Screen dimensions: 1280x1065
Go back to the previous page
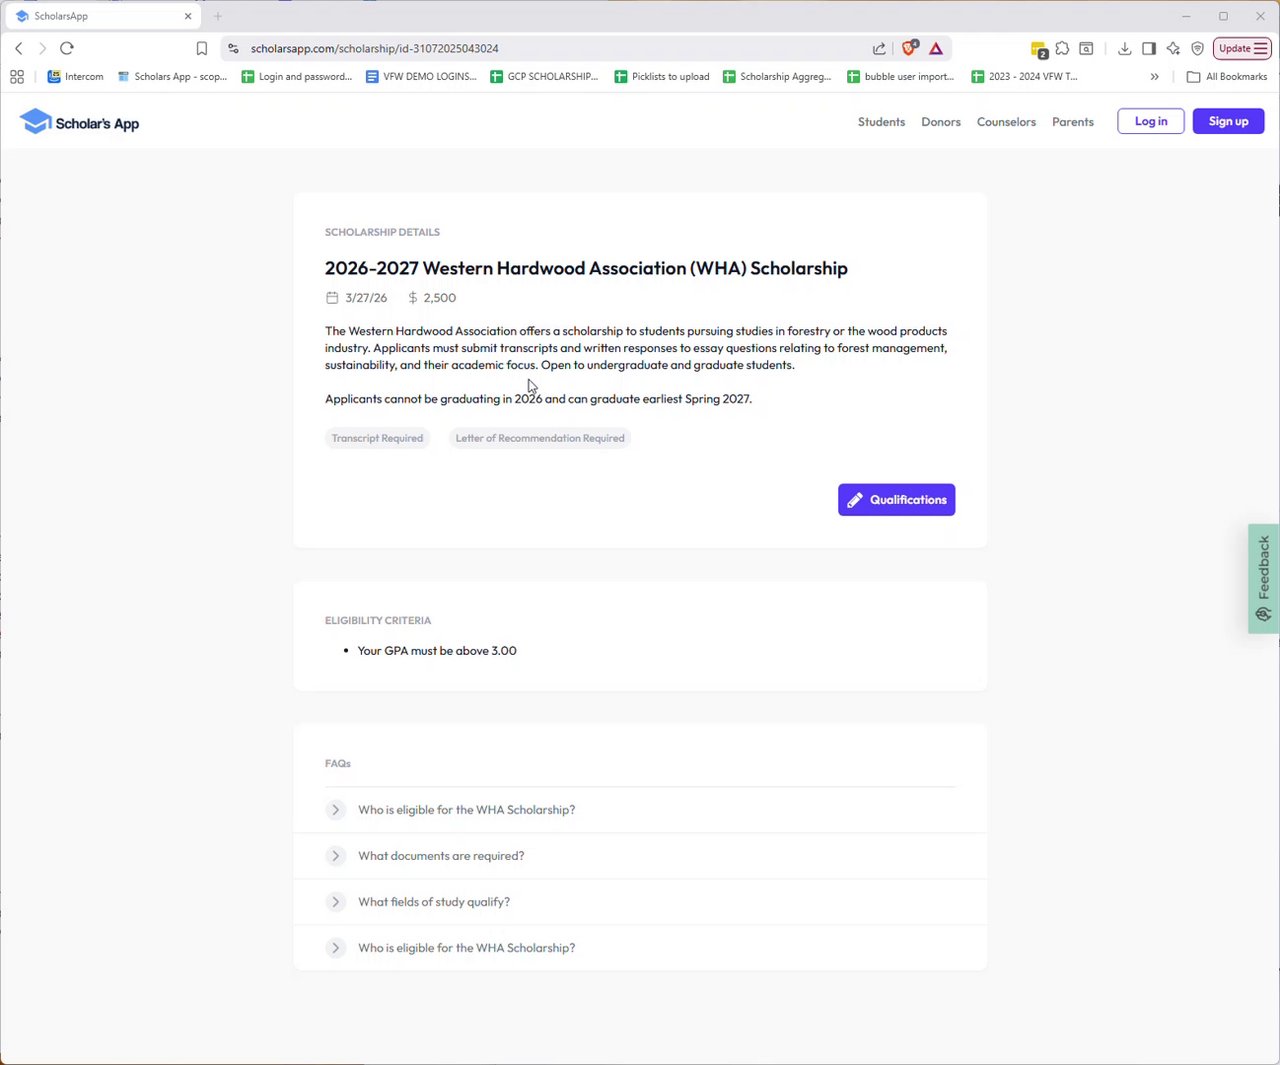click(19, 48)
